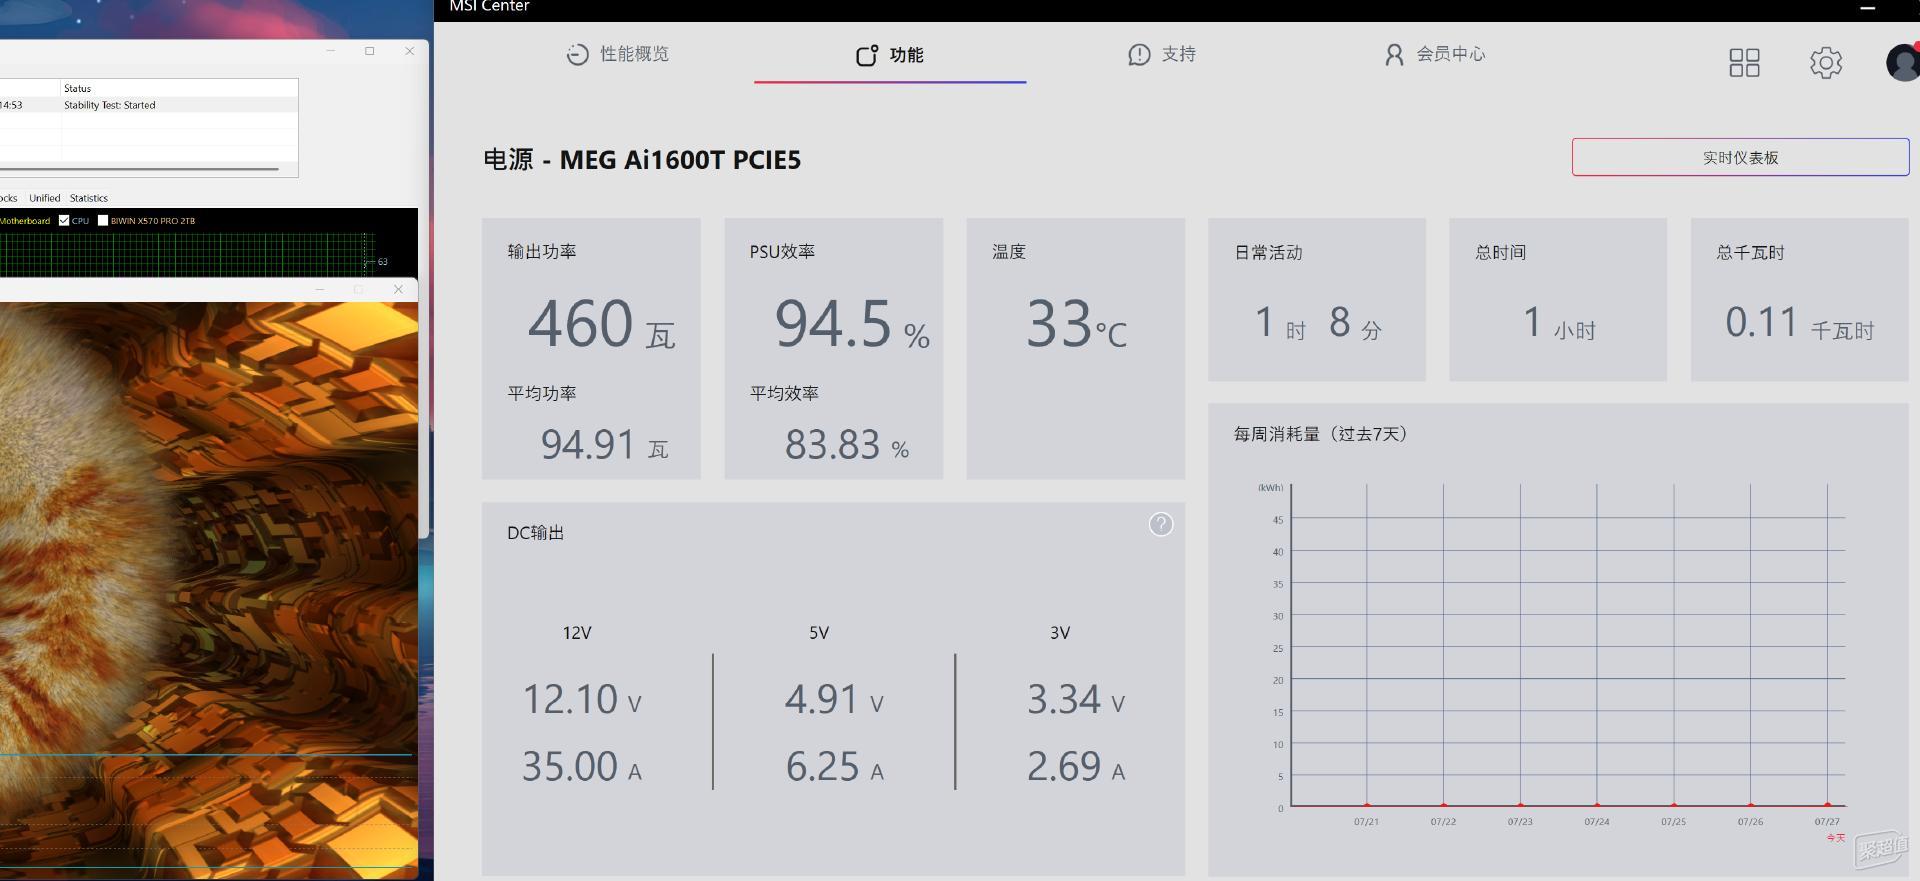Image resolution: width=1920 pixels, height=881 pixels.
Task: Click the horizontal scrollbar under status log
Action: [139, 169]
